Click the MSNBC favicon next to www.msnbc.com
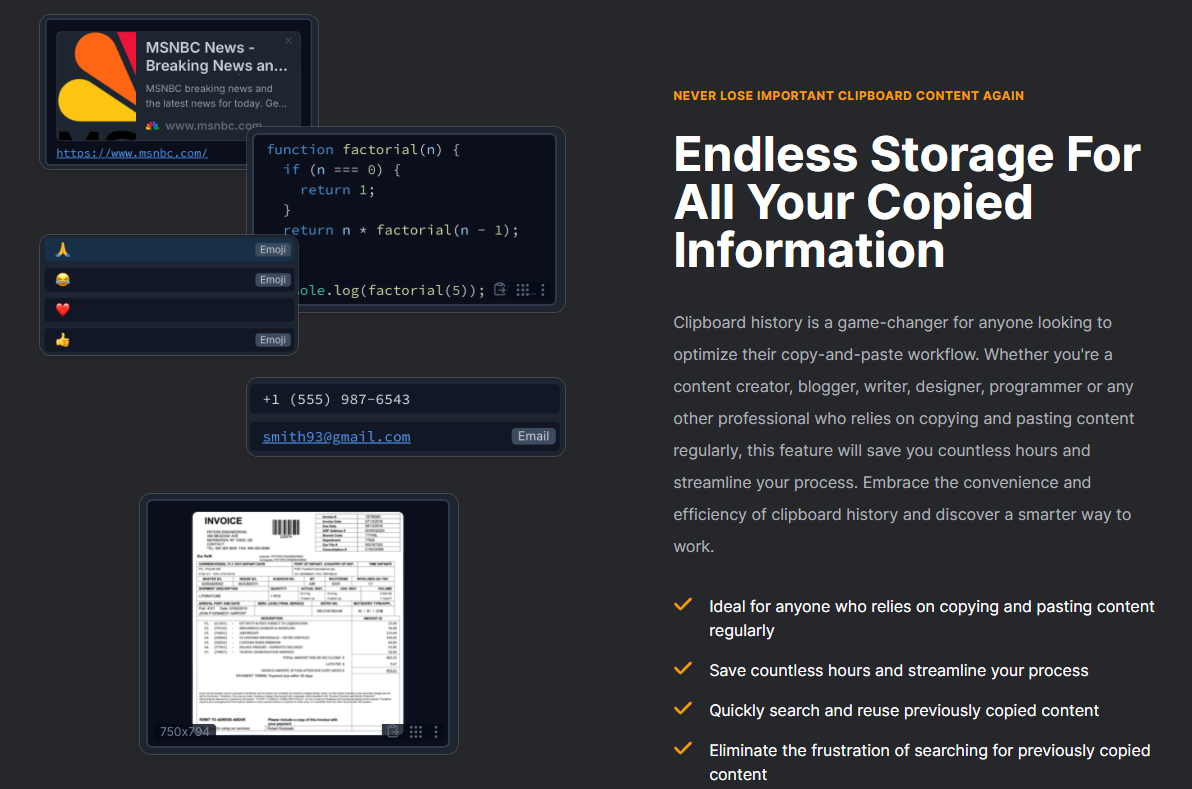1192x789 pixels. [153, 125]
